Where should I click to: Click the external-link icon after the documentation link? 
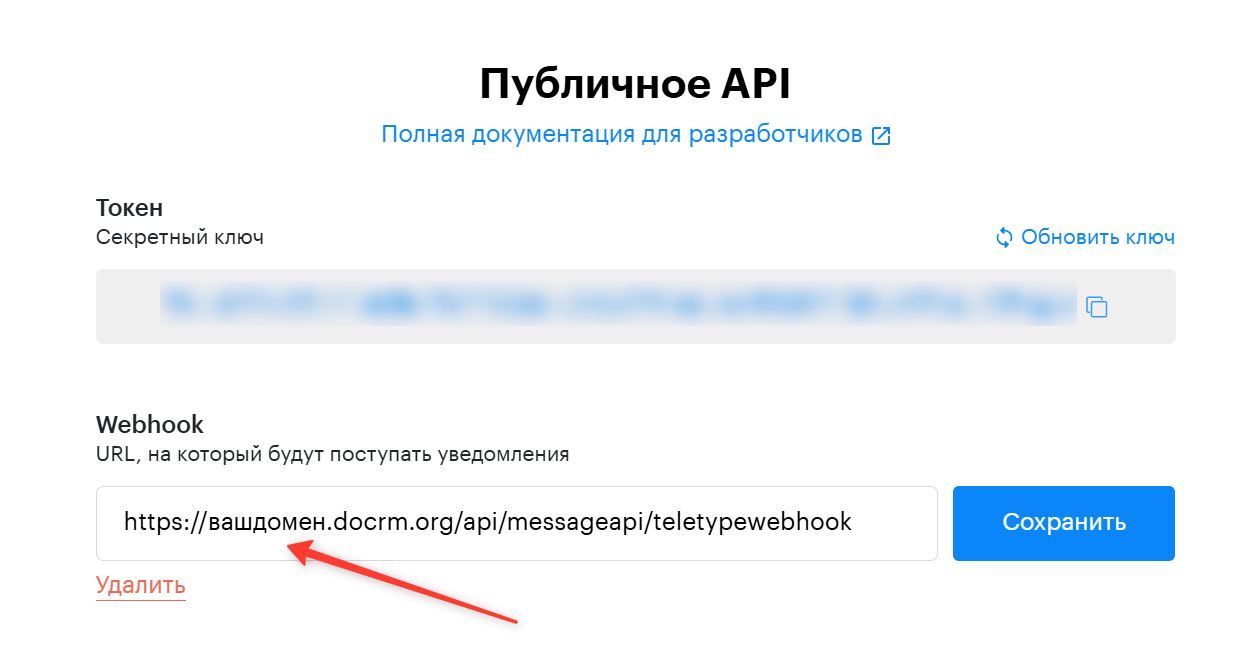coord(881,136)
